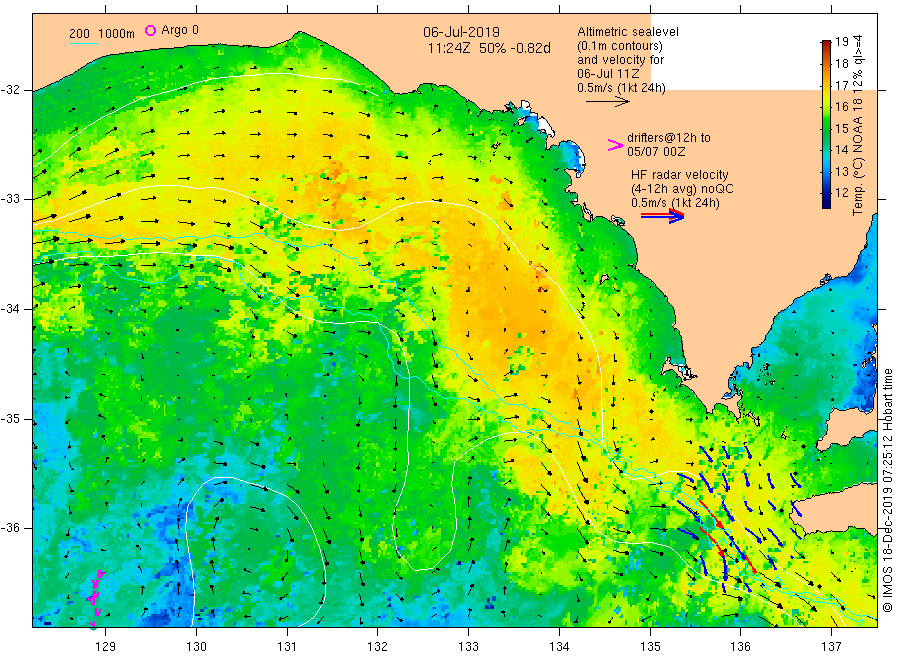Click the latitude axis label -36
This screenshot has height=660, width=900.
pyautogui.click(x=11, y=528)
